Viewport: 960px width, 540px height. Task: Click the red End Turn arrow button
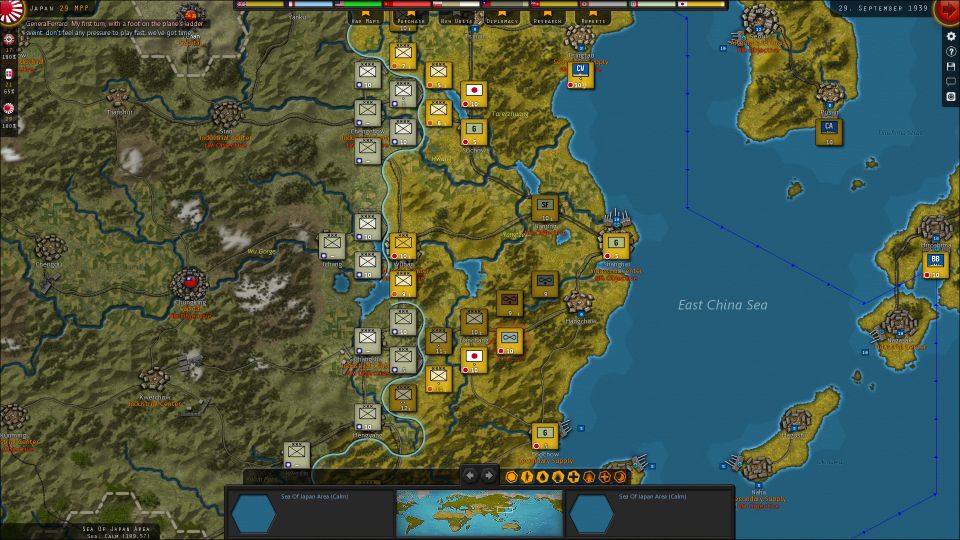pyautogui.click(x=948, y=10)
